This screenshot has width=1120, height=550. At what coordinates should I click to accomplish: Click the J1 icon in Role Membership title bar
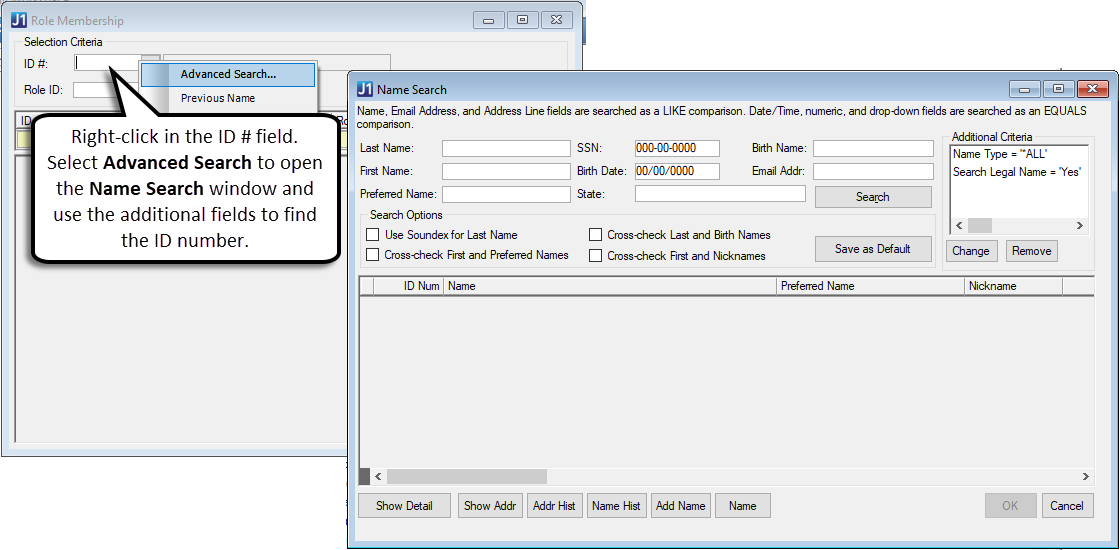point(19,21)
